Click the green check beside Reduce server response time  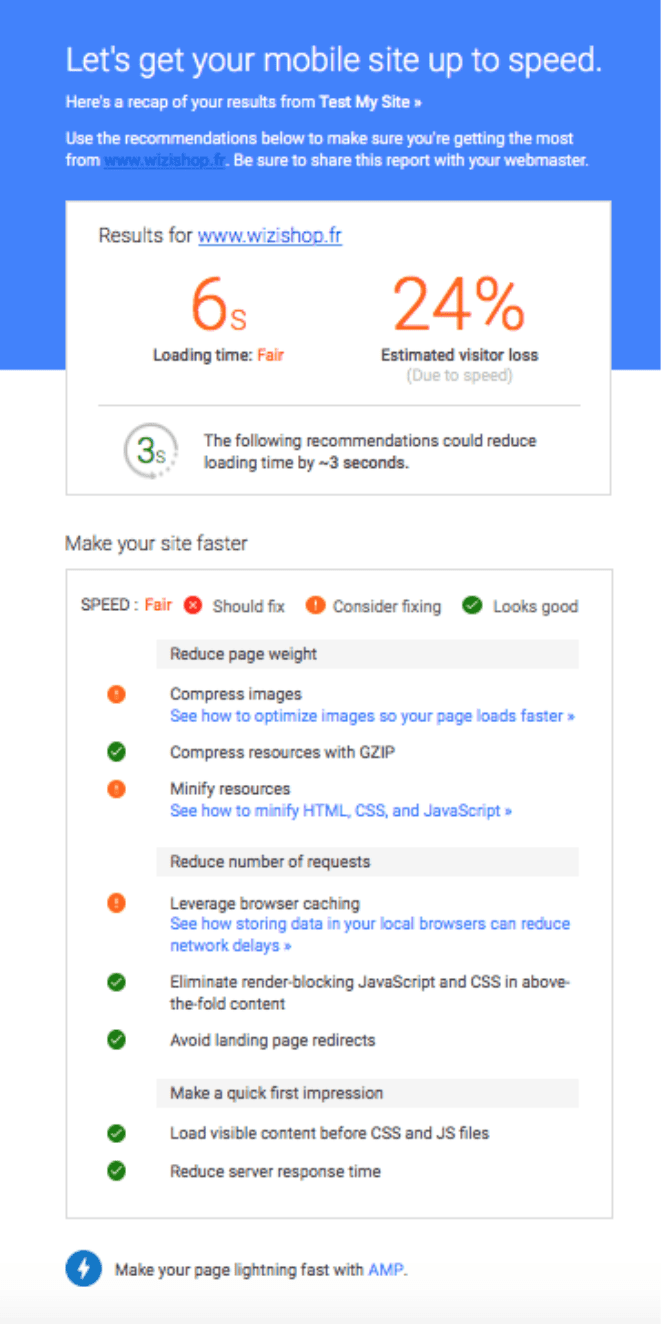[116, 1171]
